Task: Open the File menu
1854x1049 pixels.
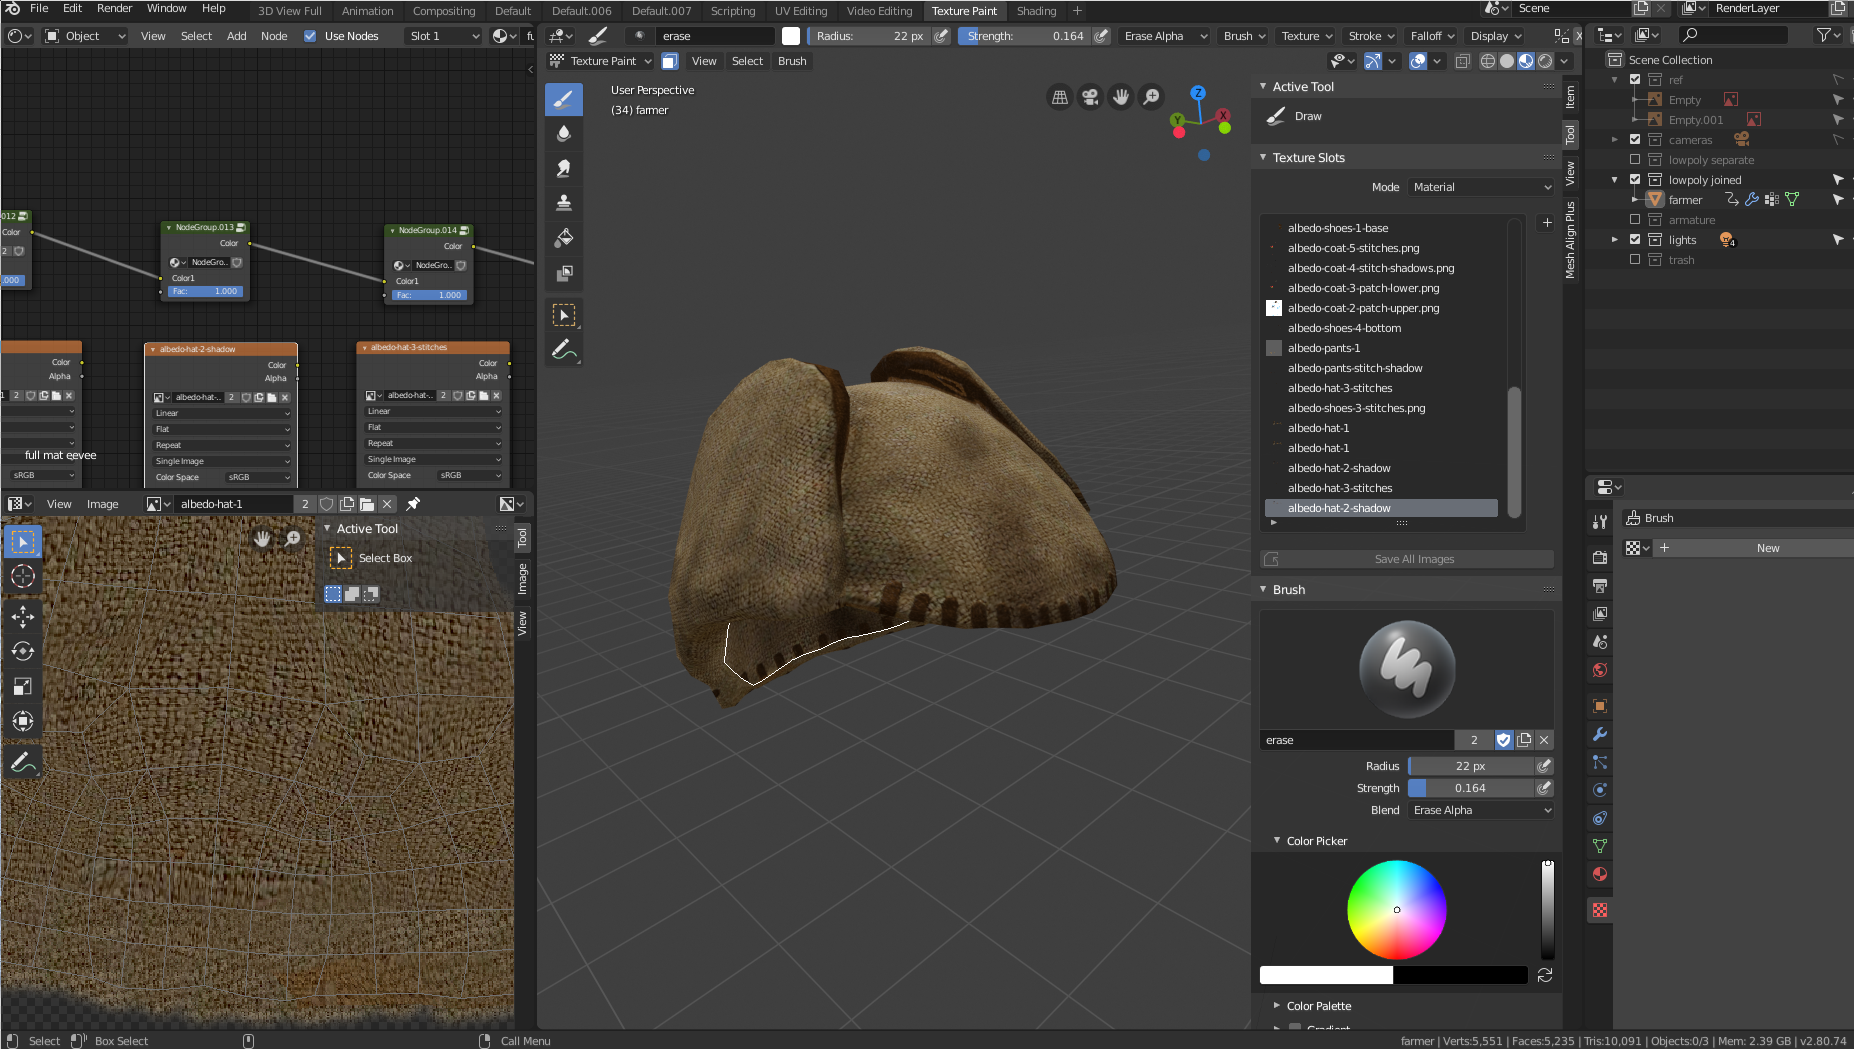Action: (x=39, y=8)
